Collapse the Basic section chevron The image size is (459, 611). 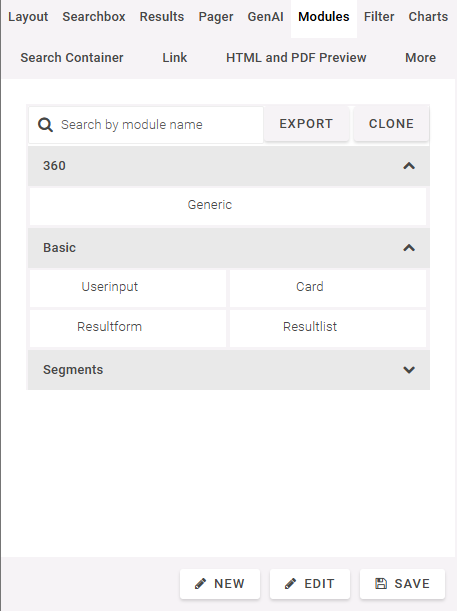(409, 248)
